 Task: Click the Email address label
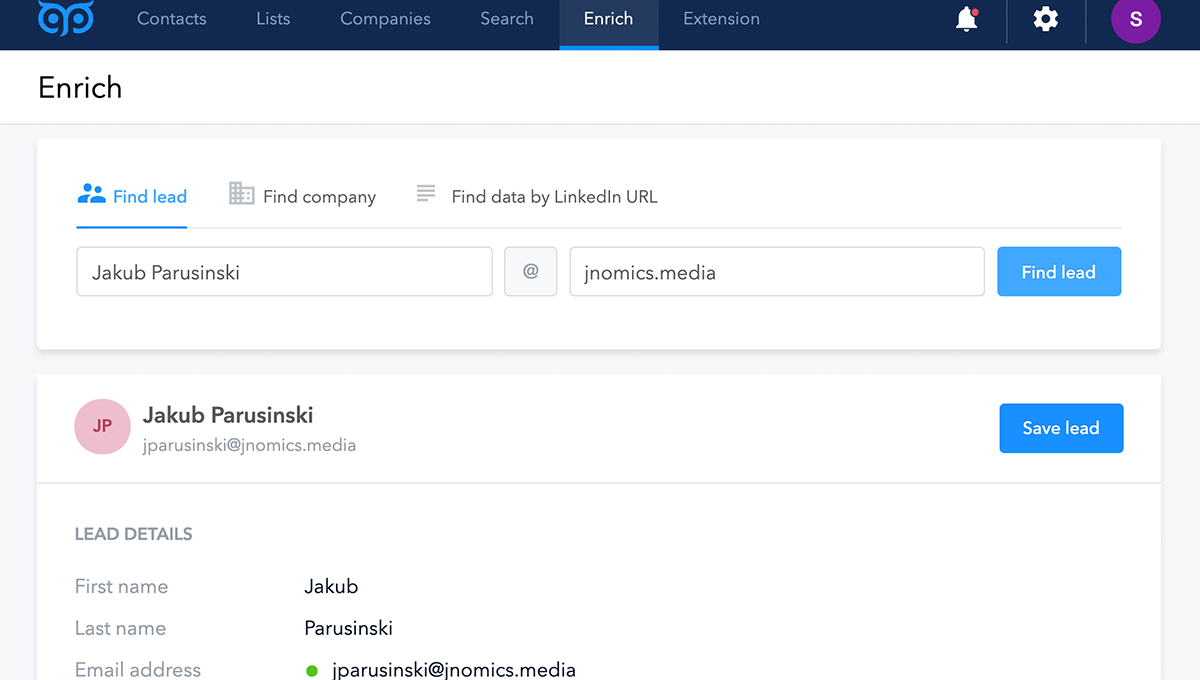tap(138, 670)
